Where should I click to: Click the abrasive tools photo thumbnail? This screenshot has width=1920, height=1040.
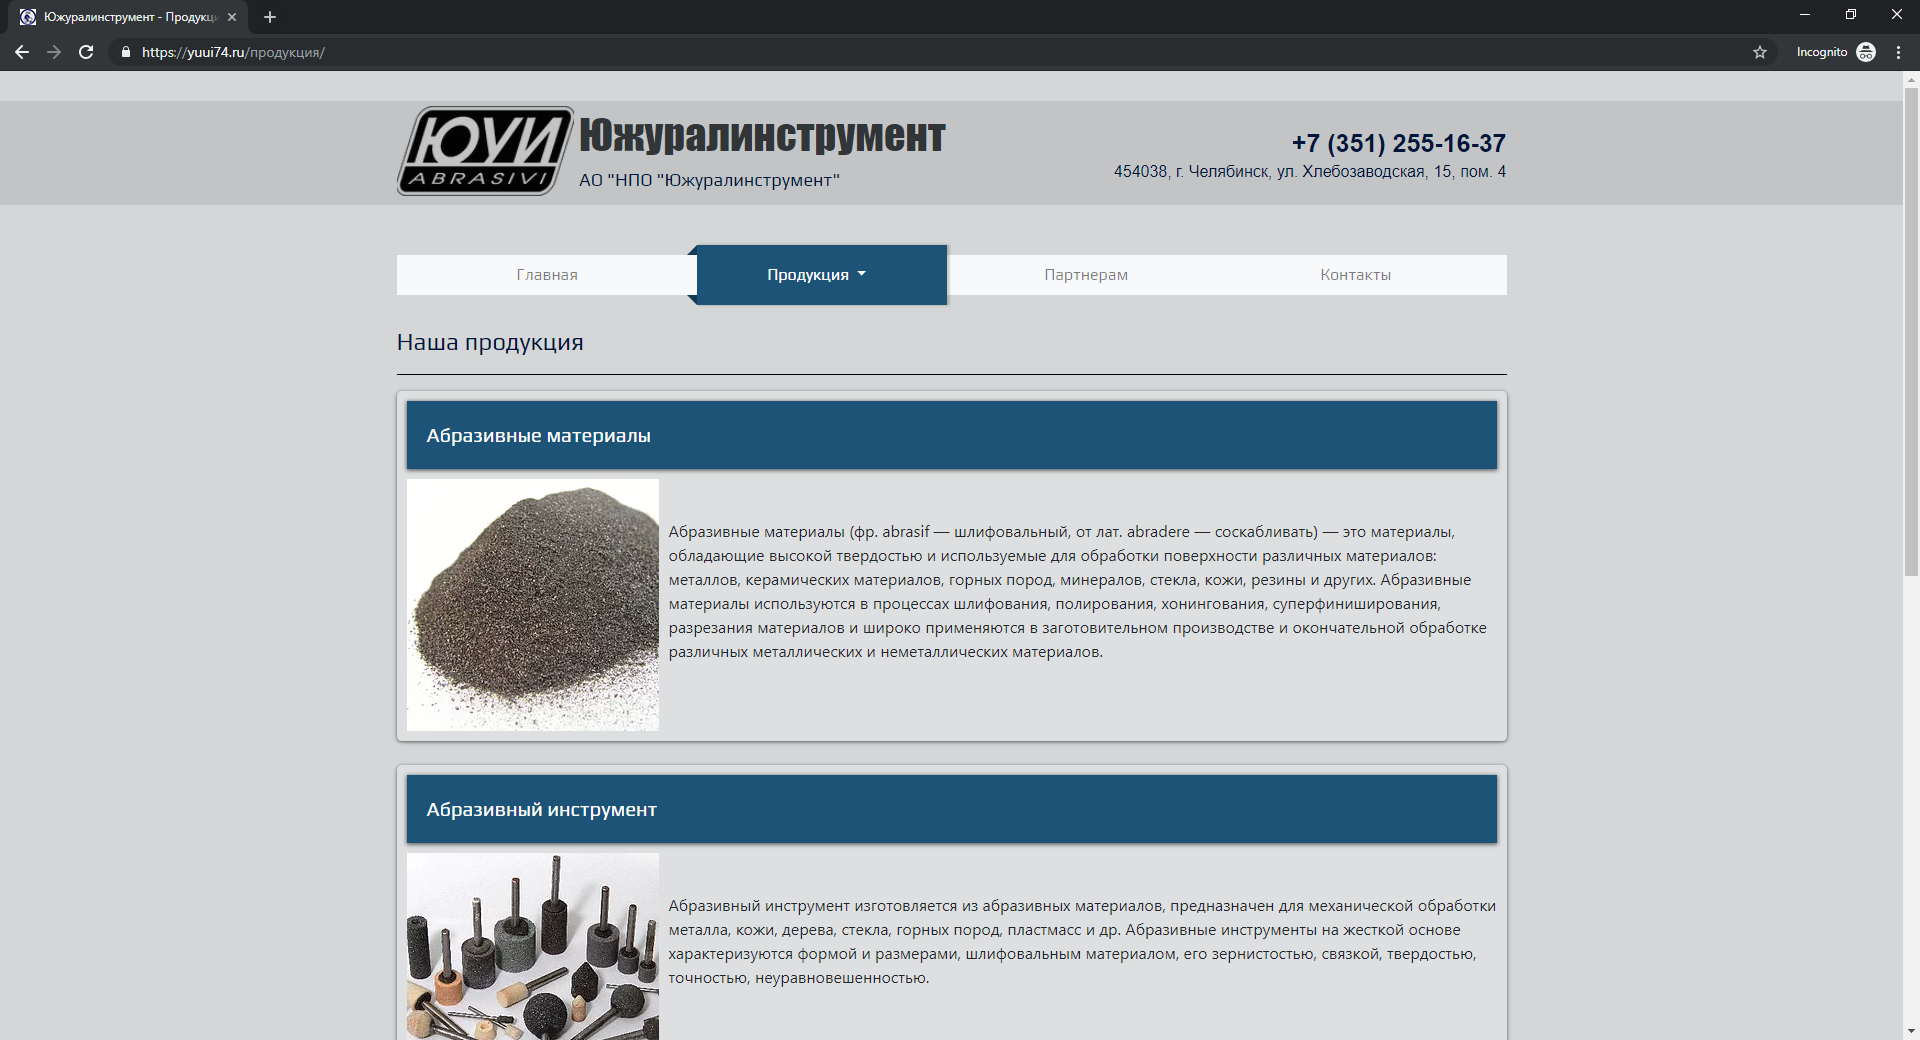click(x=533, y=946)
